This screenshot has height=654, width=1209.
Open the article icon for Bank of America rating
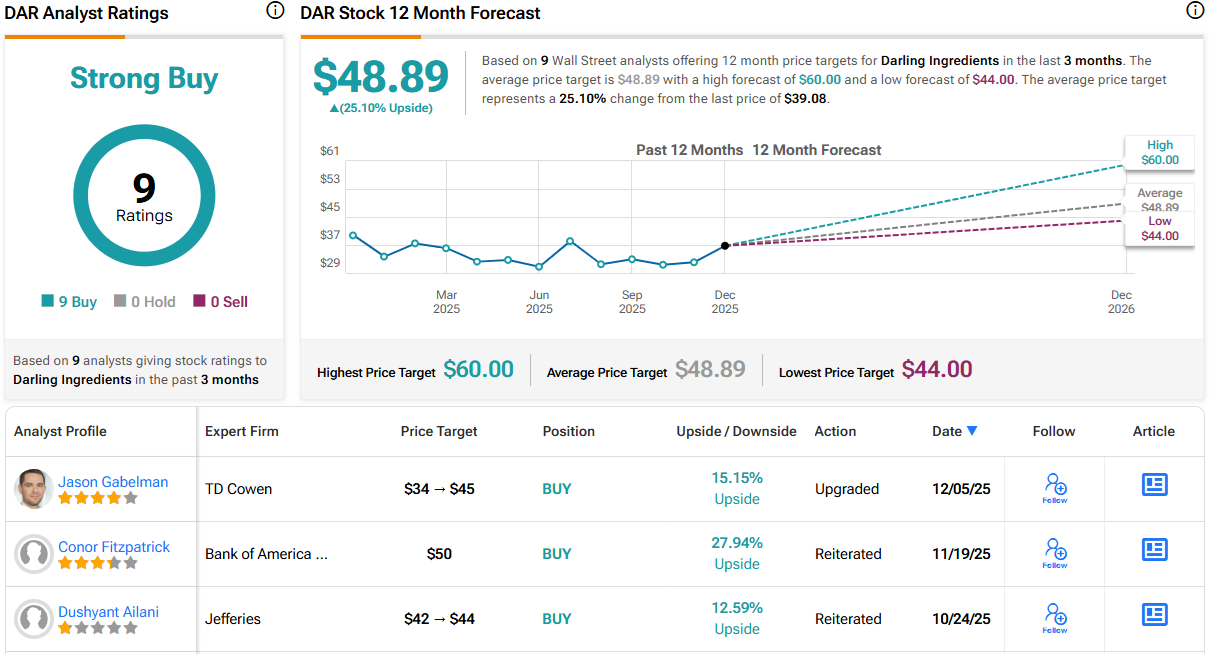(1154, 550)
